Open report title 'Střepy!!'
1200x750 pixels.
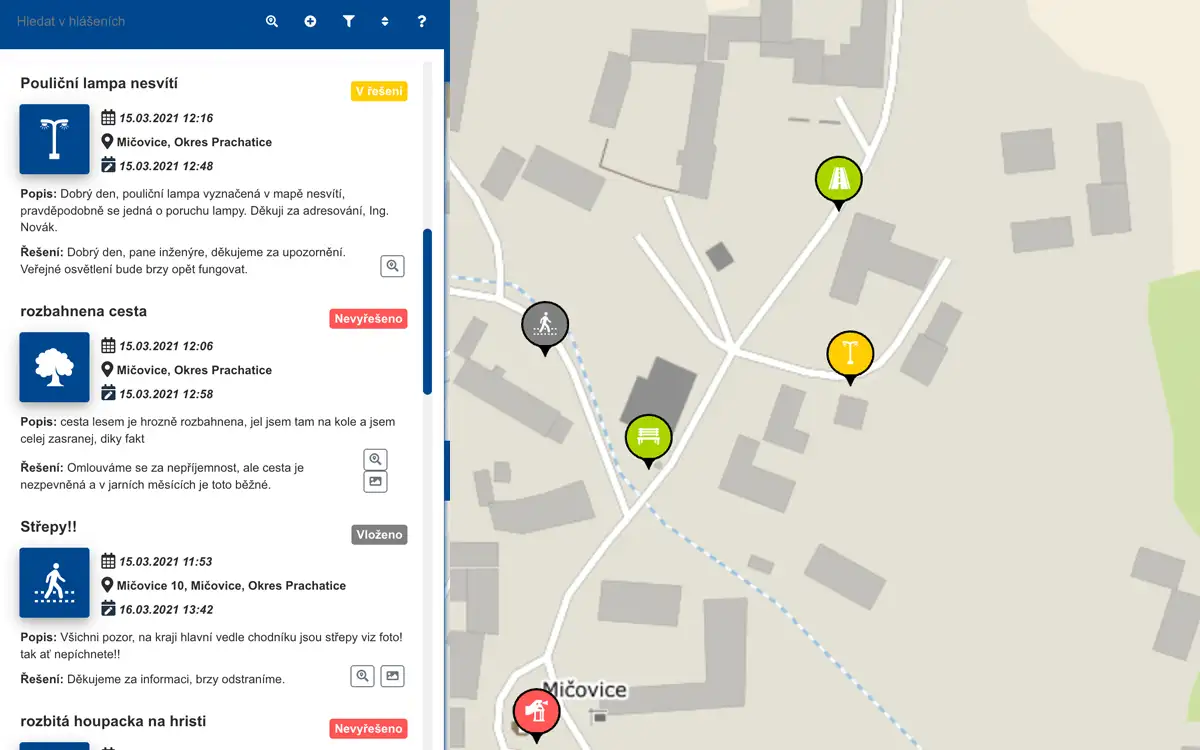coord(49,526)
